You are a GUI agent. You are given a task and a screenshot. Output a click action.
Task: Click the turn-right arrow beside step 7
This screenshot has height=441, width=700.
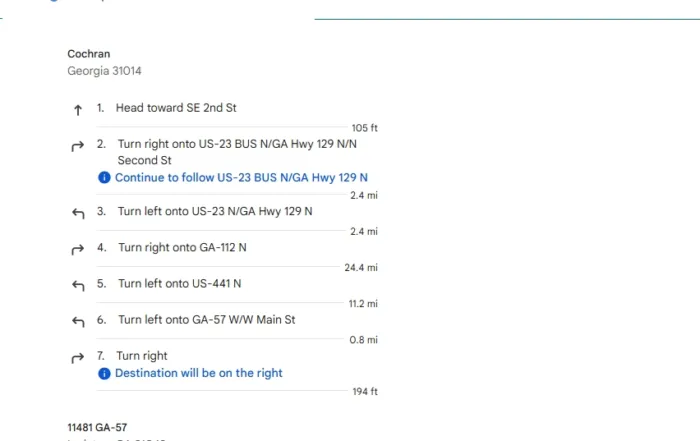coord(78,358)
